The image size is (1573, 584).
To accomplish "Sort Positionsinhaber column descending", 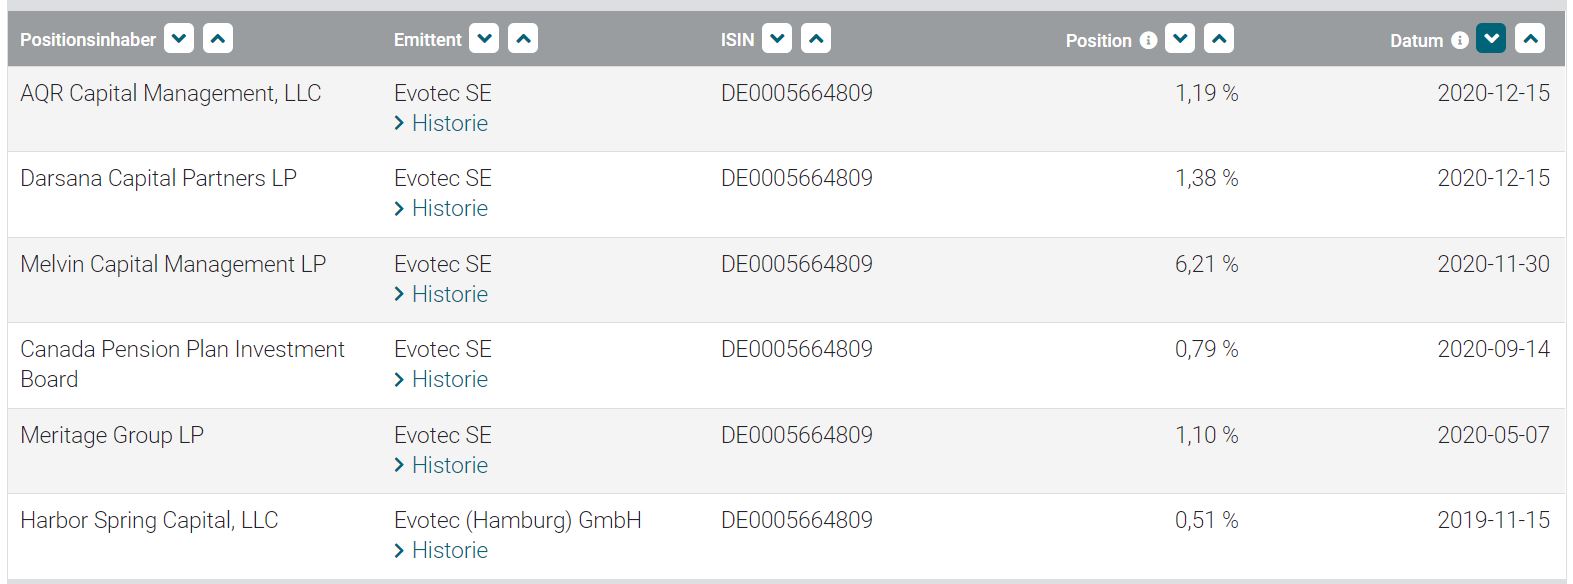I will (179, 39).
